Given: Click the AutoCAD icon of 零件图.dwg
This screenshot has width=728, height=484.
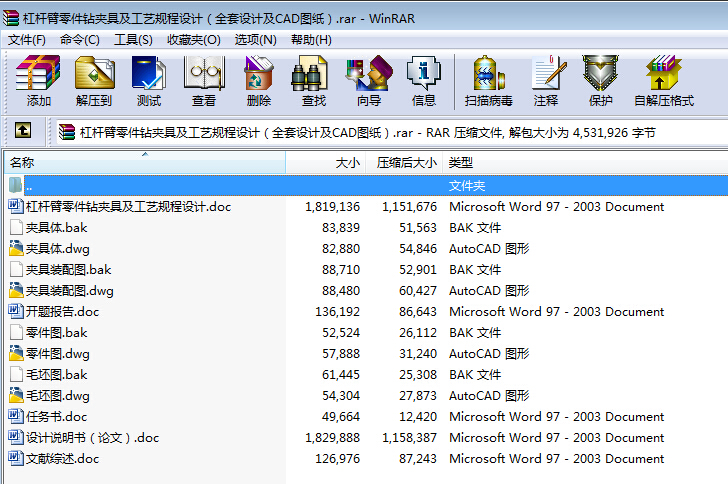Looking at the screenshot, I should [16, 353].
